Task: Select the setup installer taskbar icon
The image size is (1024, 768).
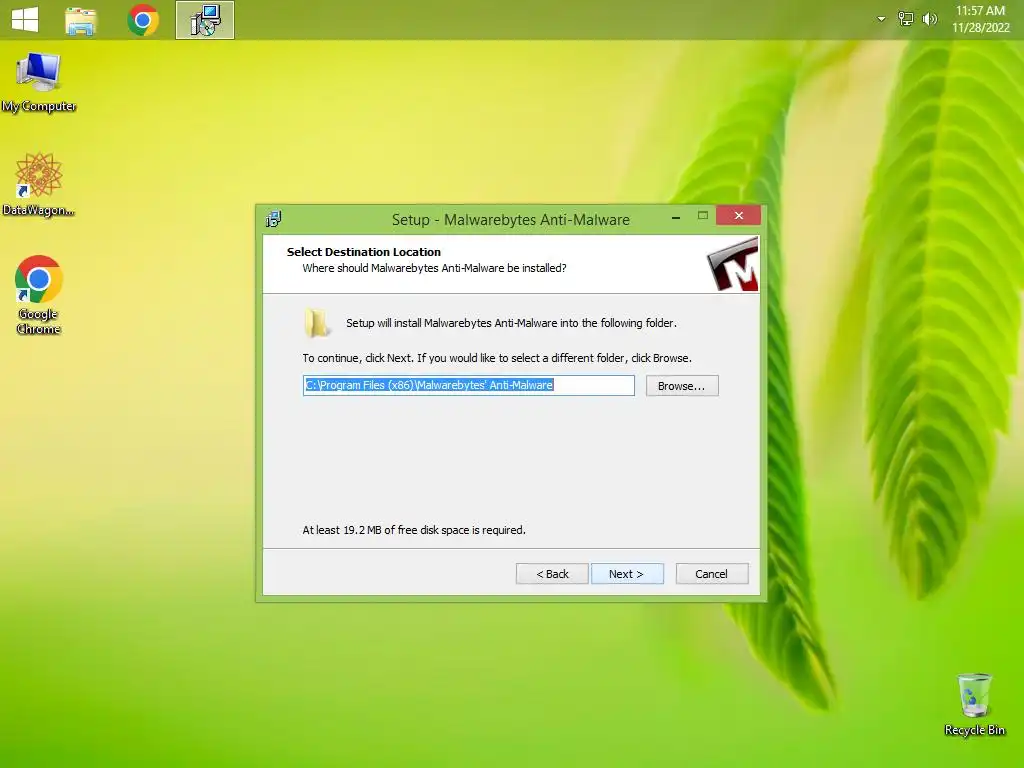Action: (205, 20)
